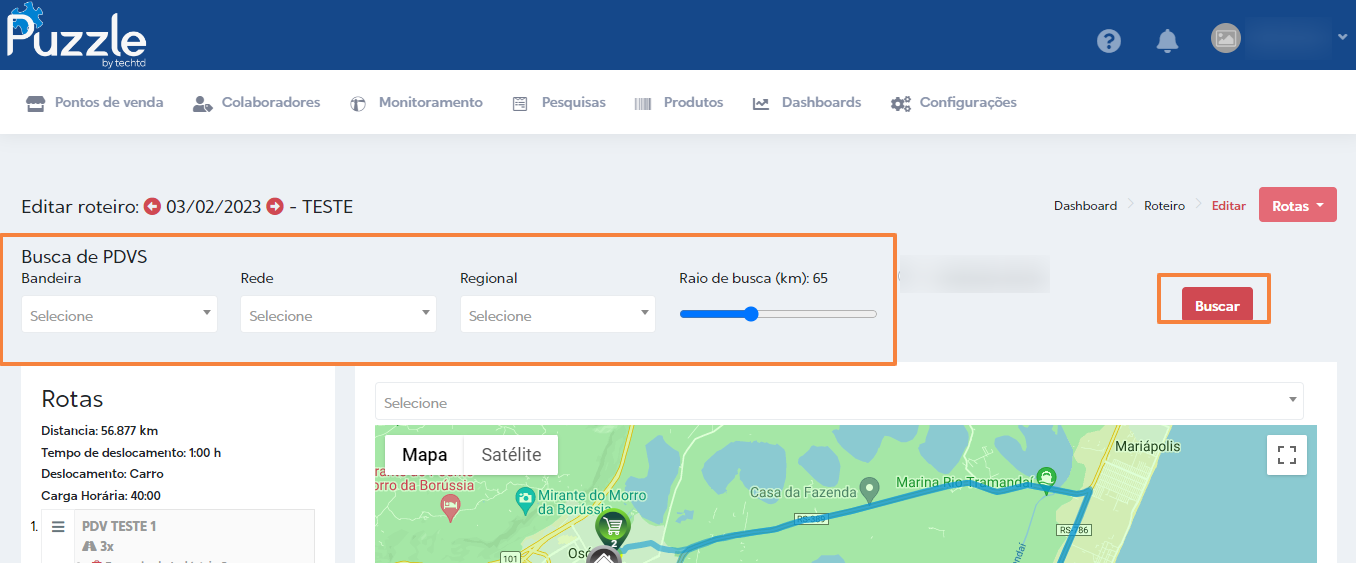Screen dimensions: 1356x563
Task: Click the Dashboard breadcrumb link
Action: click(1085, 206)
